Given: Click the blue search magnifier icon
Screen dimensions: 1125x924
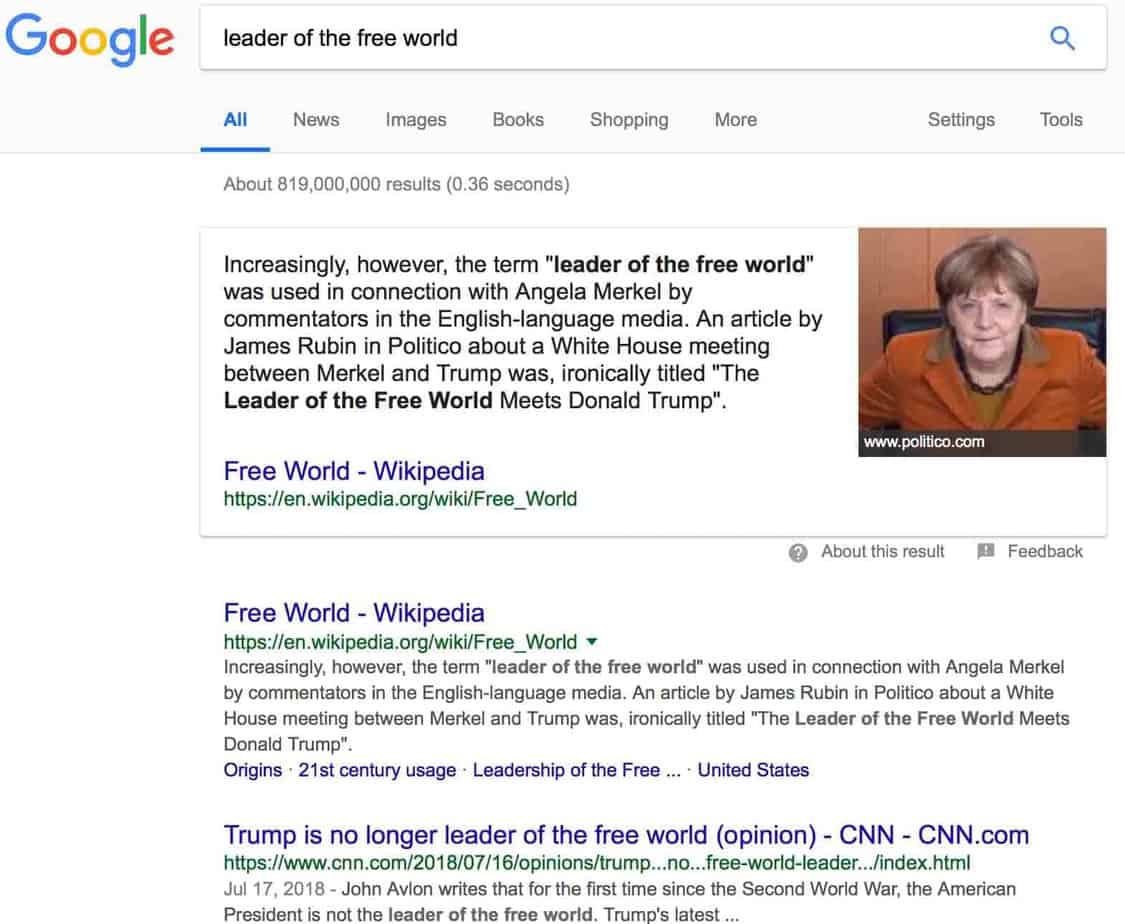Looking at the screenshot, I should (x=1062, y=38).
